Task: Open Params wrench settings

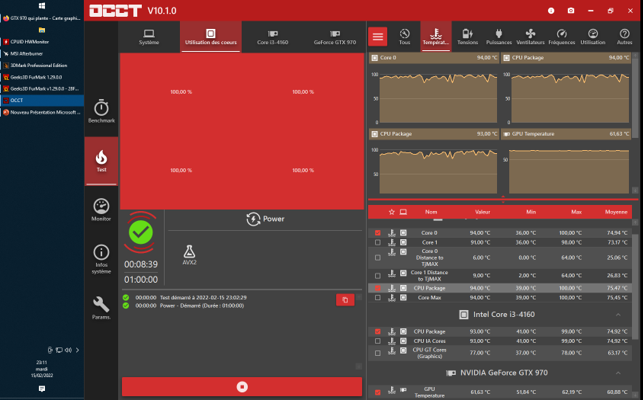Action: click(101, 308)
